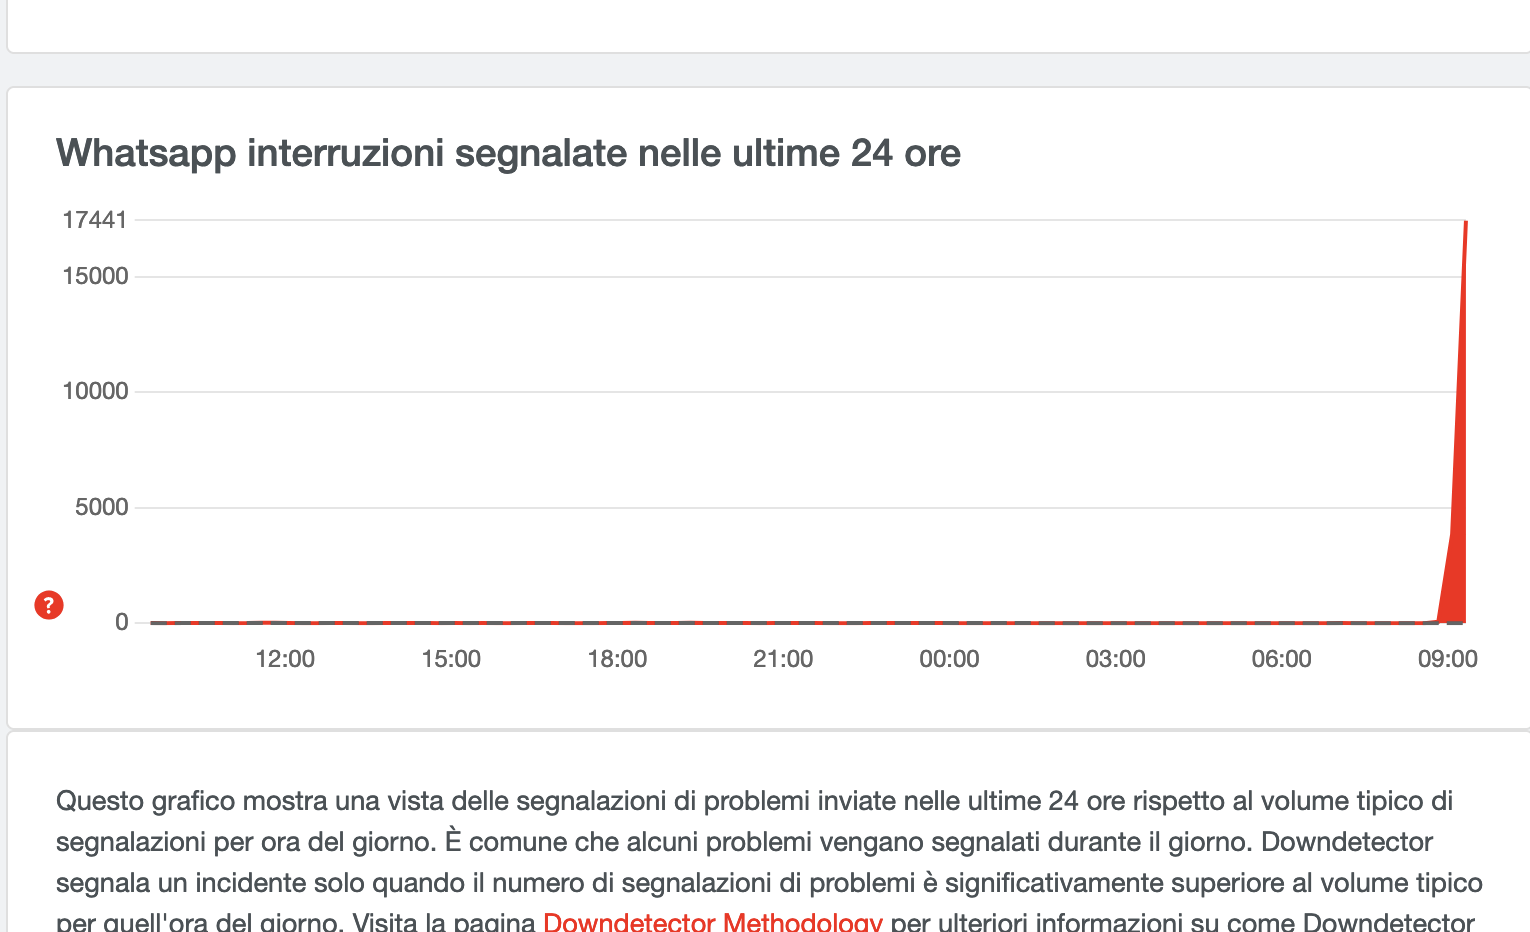Open the Downdetector Methodology link
Screen dimensions: 1530x932
712,921
